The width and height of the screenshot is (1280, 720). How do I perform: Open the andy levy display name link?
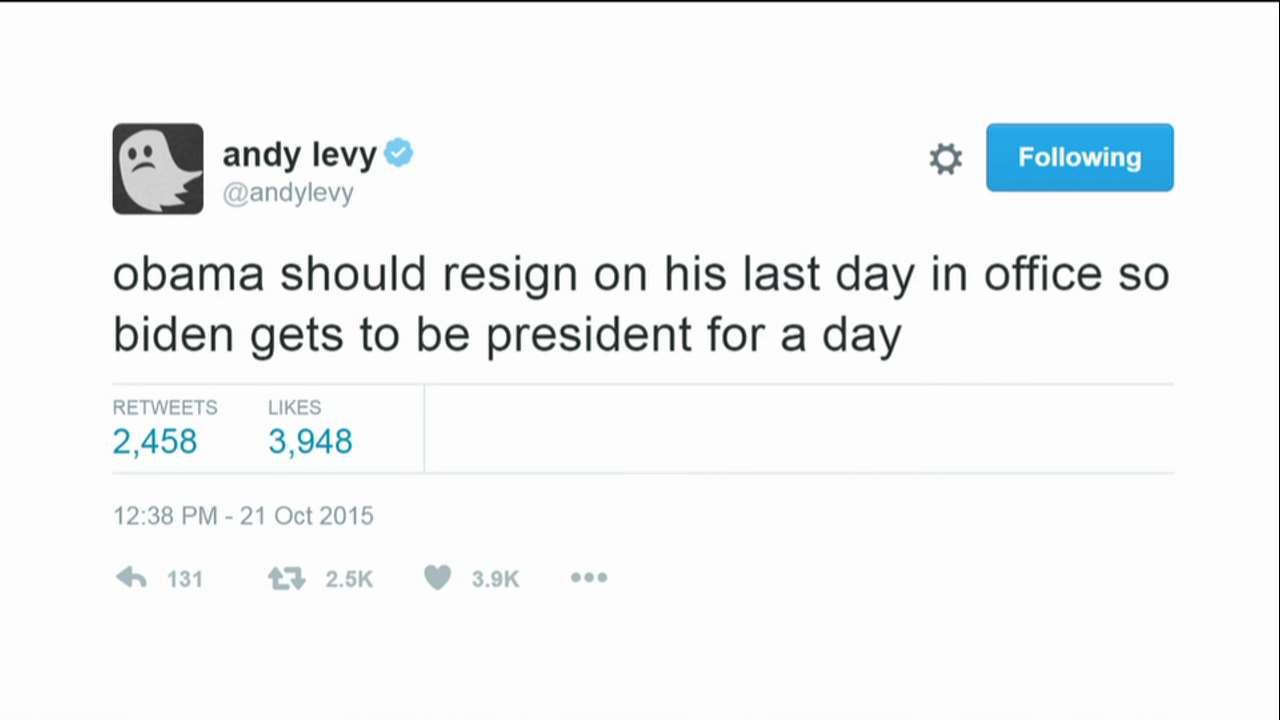point(299,155)
